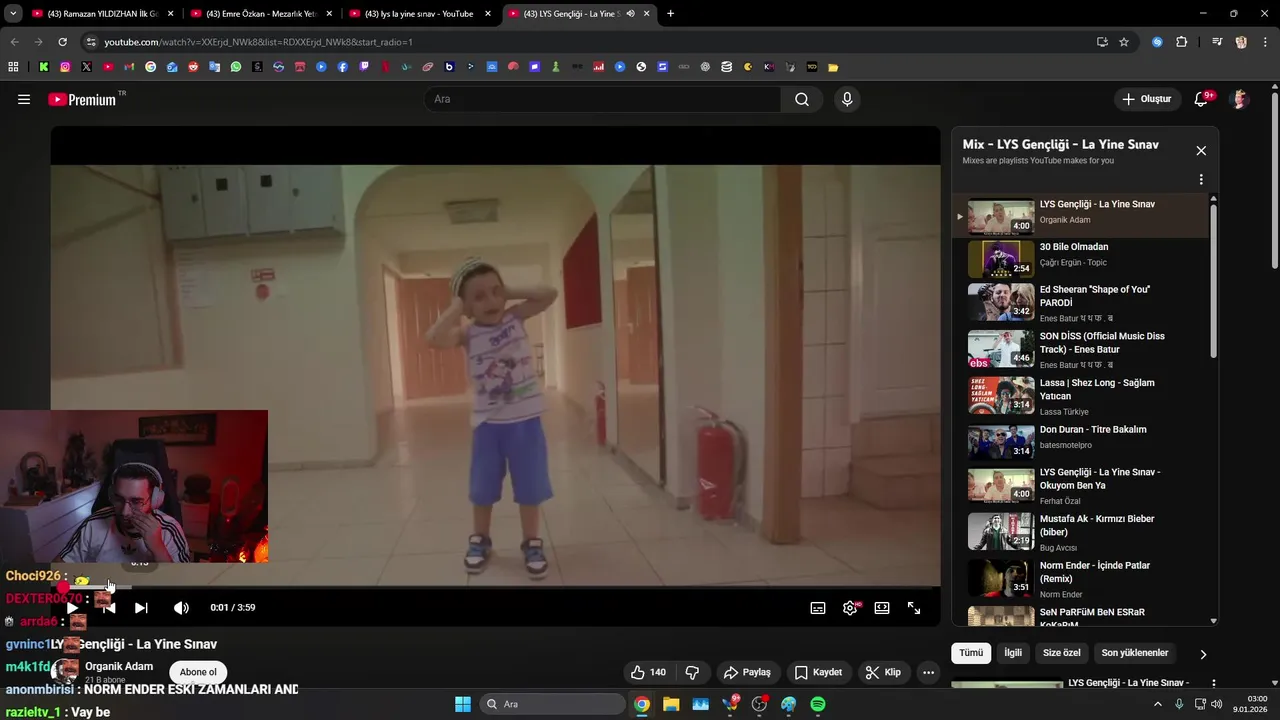Select the Tümü filter chip
The height and width of the screenshot is (720, 1280).
(971, 653)
